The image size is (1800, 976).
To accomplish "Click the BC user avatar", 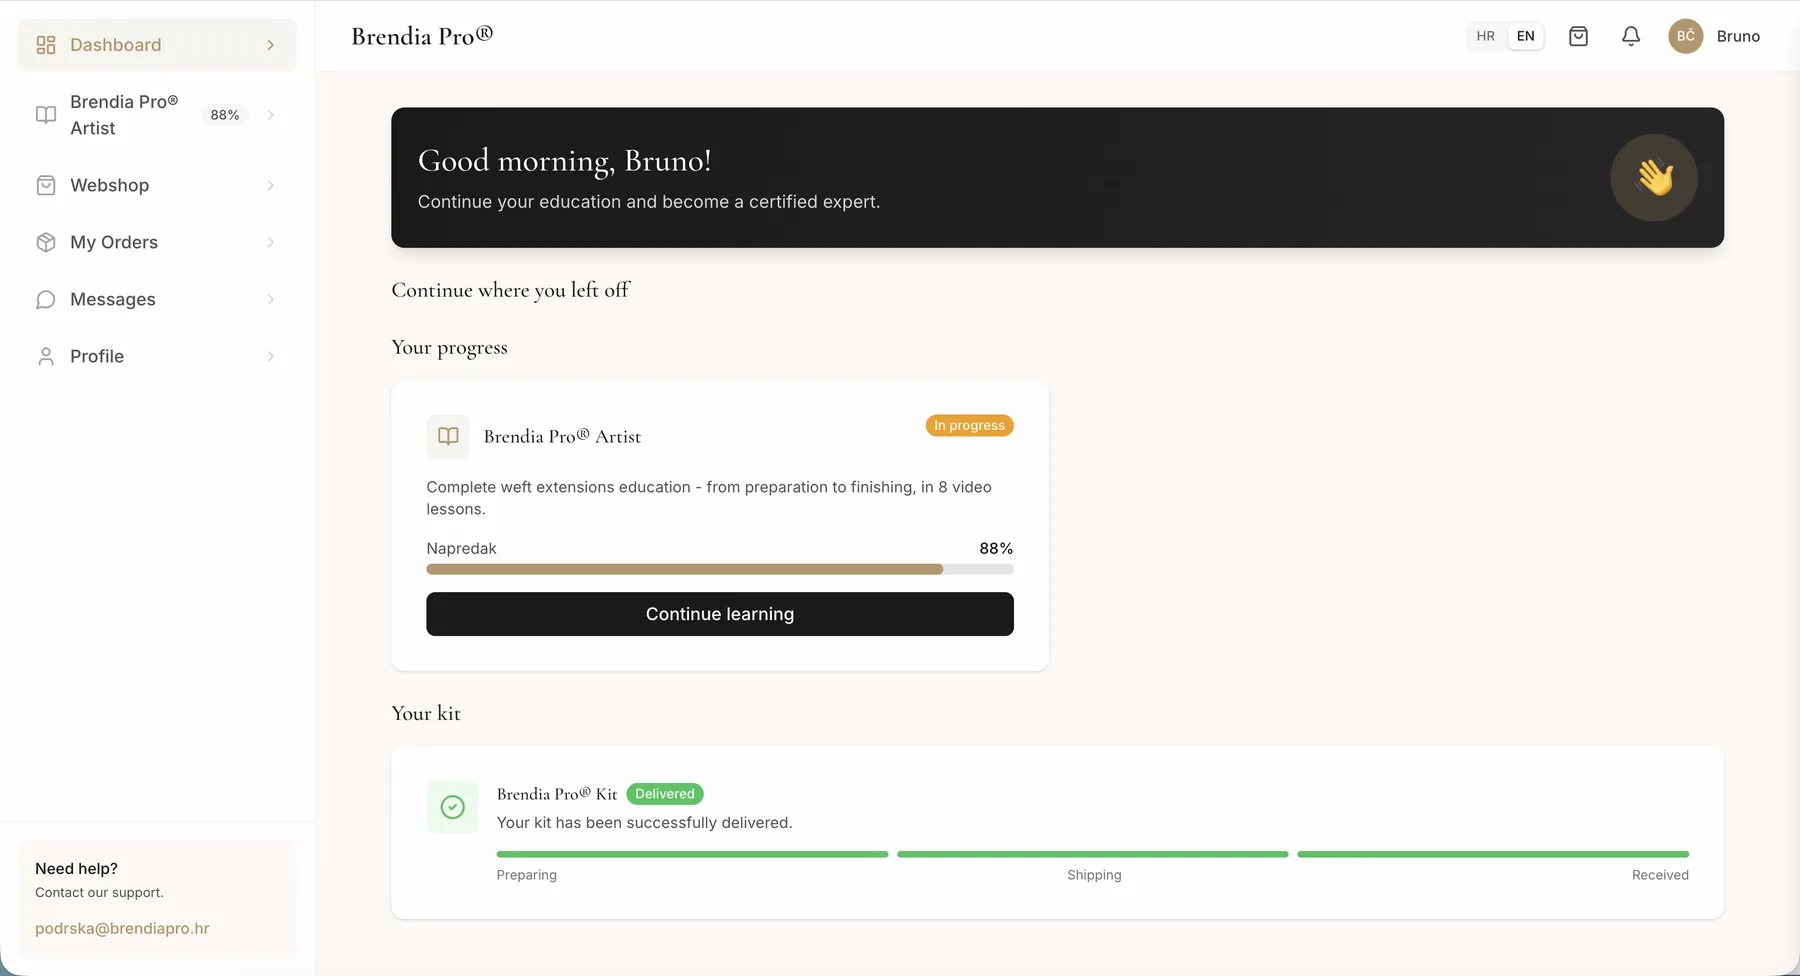I will [1686, 36].
